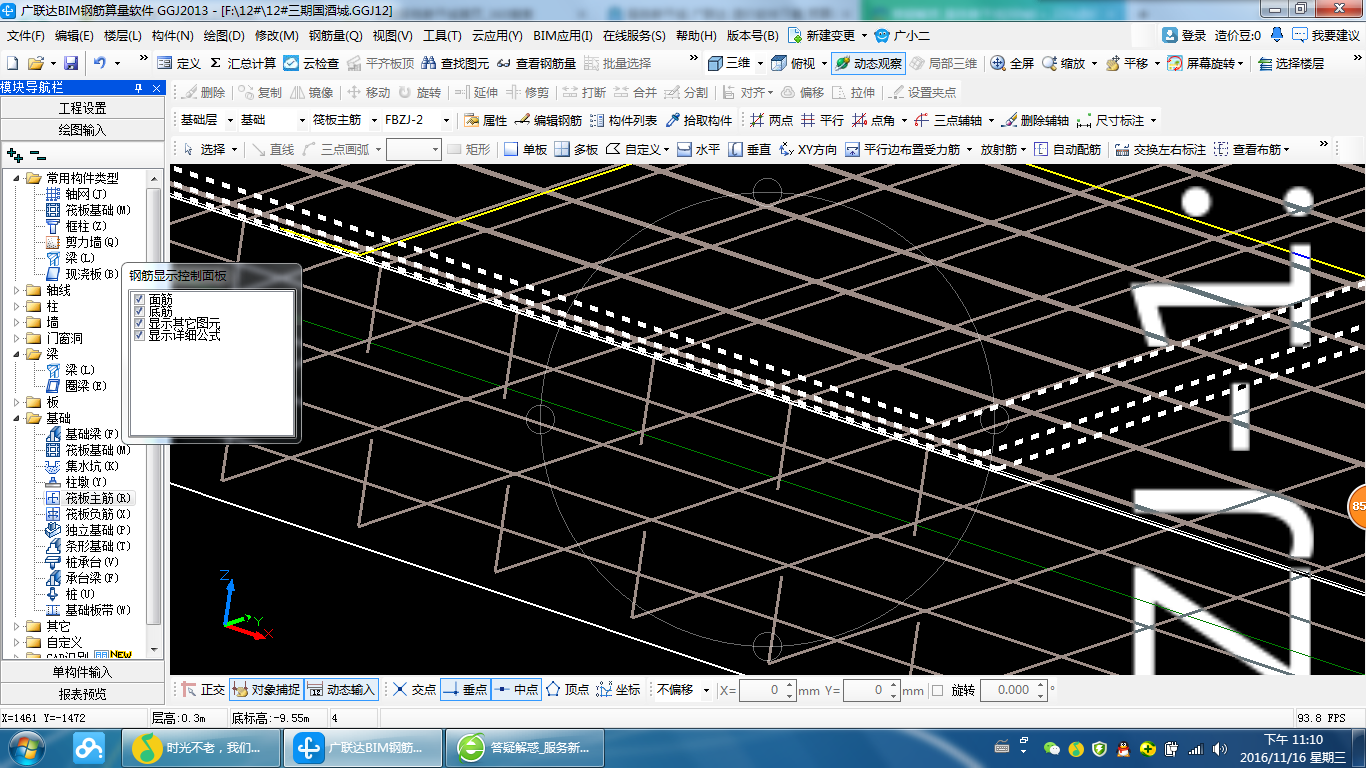Click the 工程设置 navigation button
The image size is (1366, 768).
click(x=83, y=108)
